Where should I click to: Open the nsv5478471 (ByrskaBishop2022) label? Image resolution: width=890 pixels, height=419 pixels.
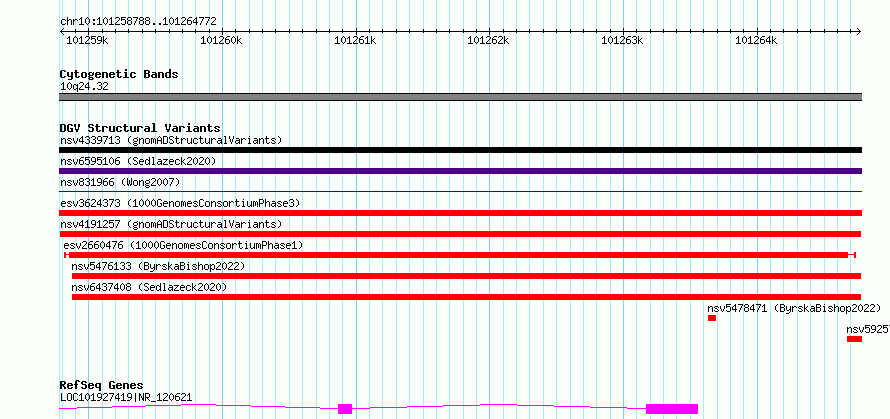point(794,308)
